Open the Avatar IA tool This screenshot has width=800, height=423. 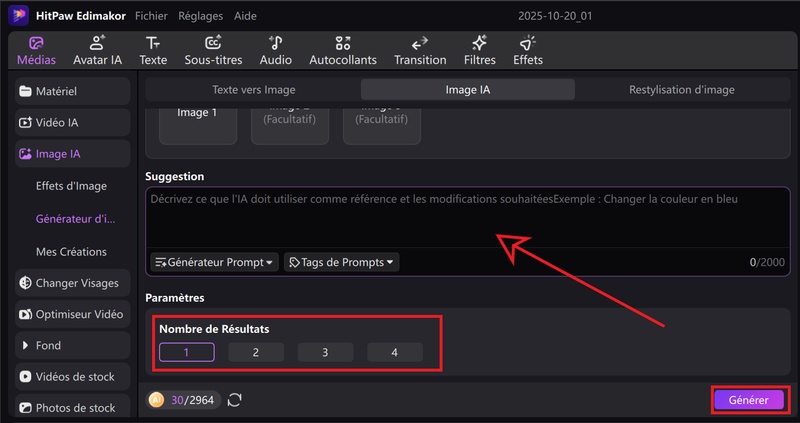[97, 51]
